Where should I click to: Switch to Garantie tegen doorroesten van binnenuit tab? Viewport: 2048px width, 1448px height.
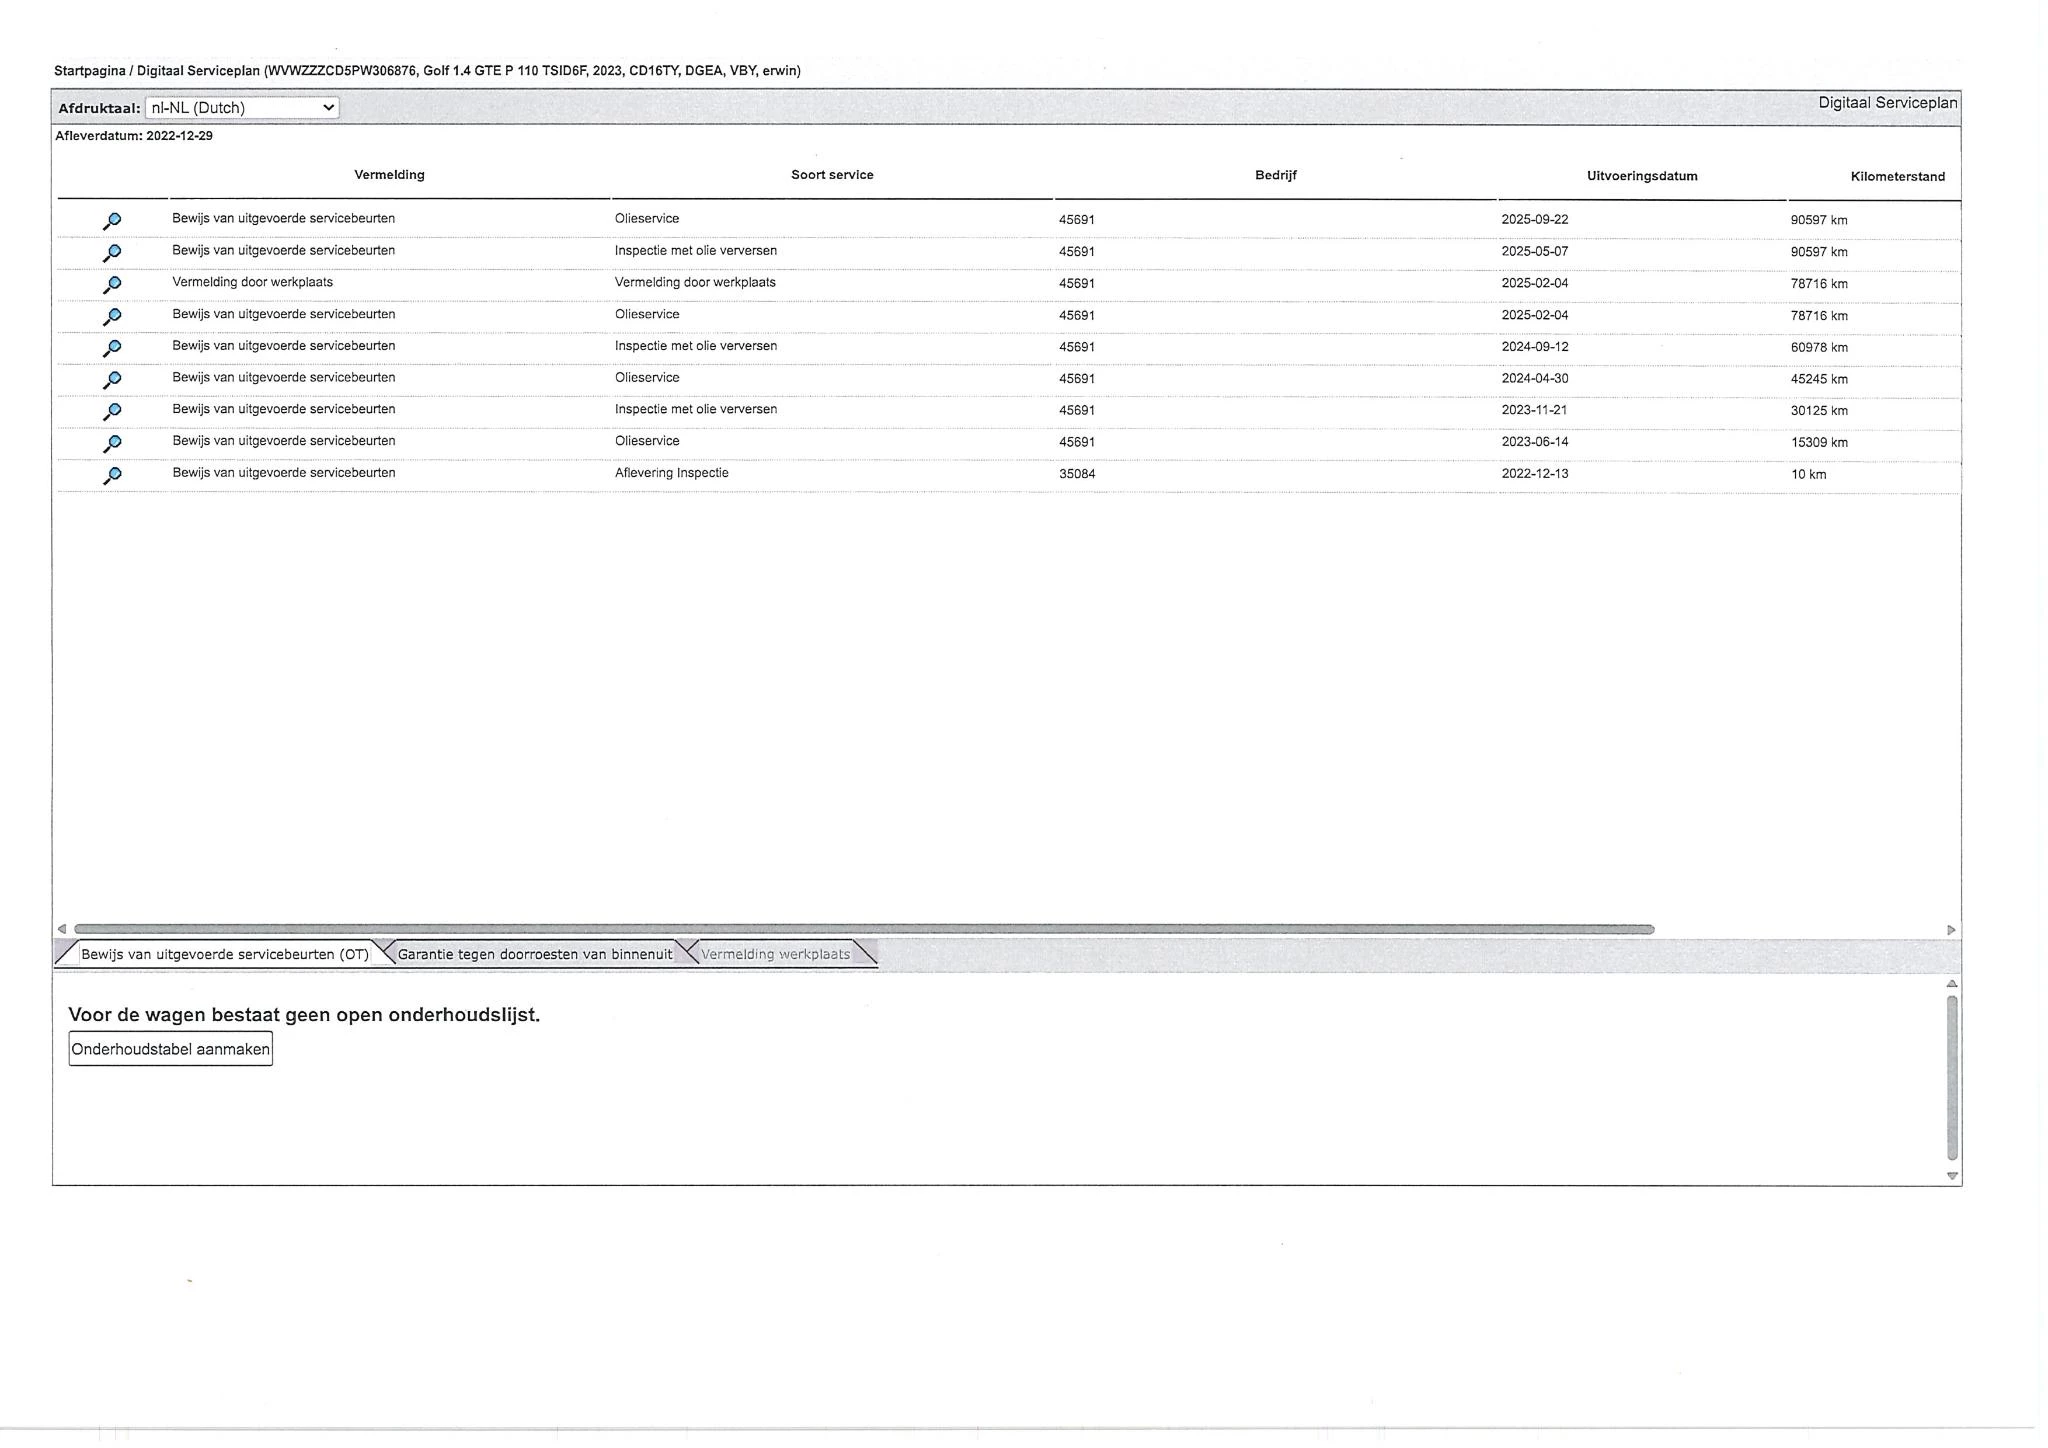click(534, 954)
